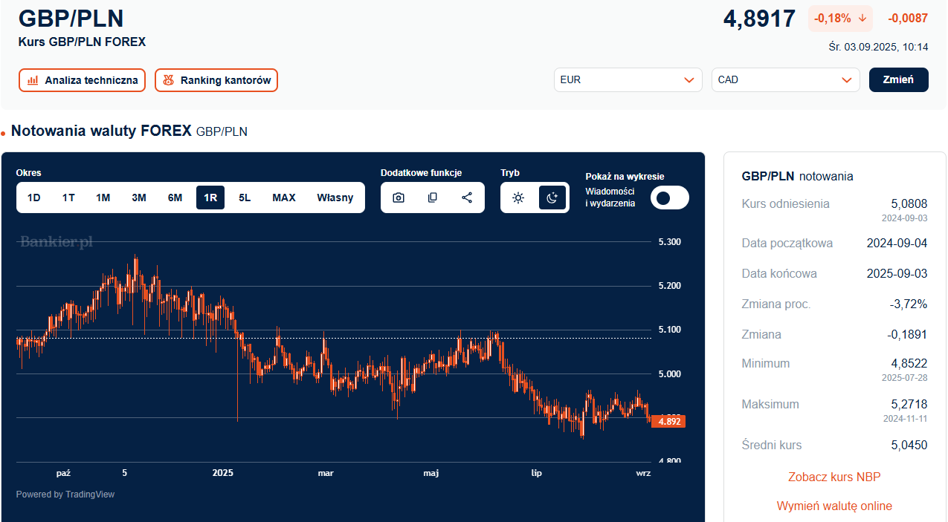The height and width of the screenshot is (522, 948).
Task: Click the Maksimum value 5,2718
Action: (909, 404)
